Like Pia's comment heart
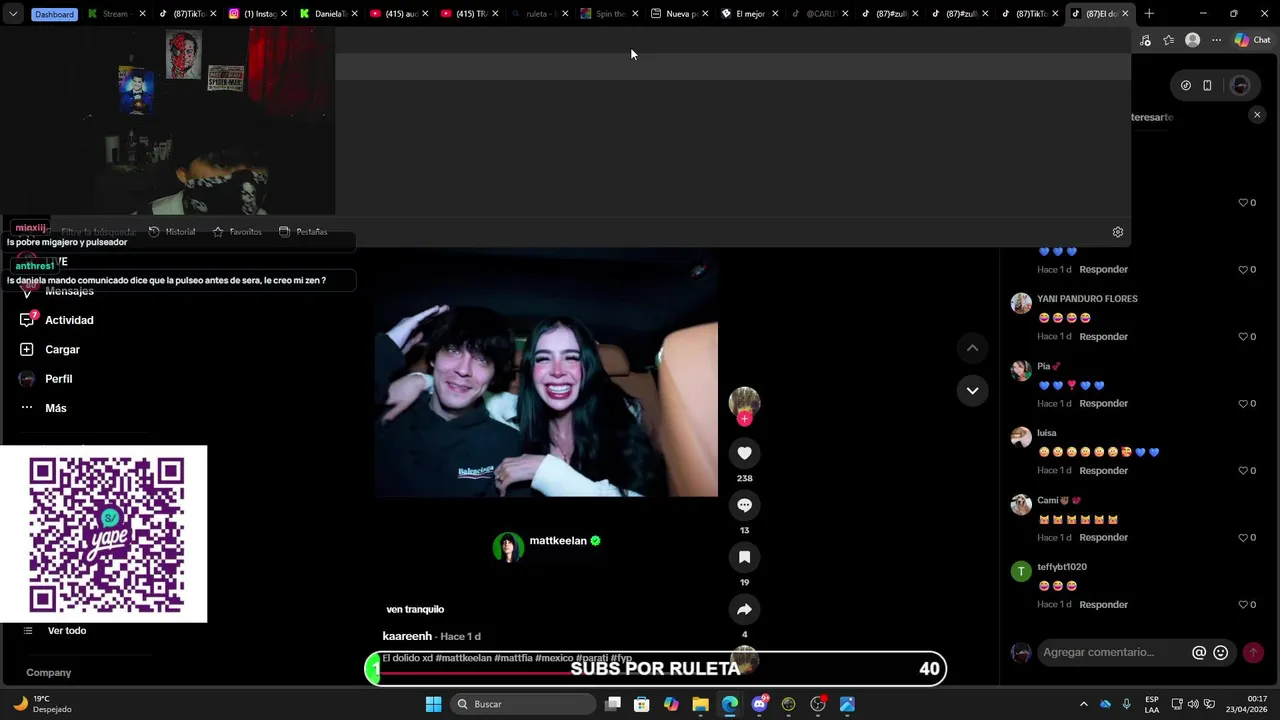 click(1243, 404)
